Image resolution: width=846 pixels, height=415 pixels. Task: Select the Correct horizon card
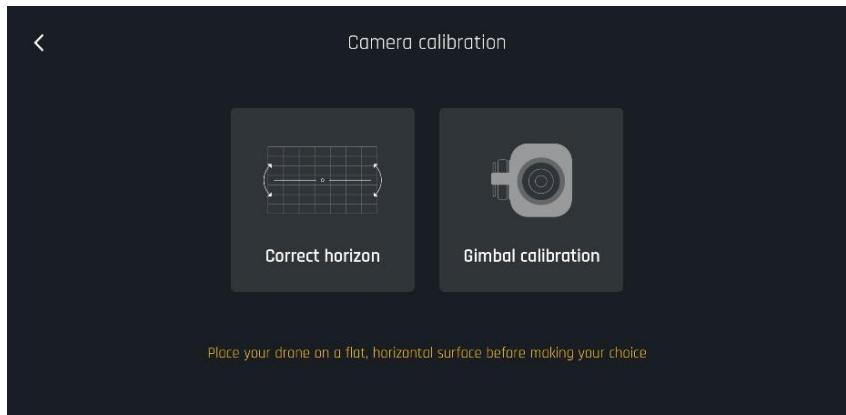323,200
